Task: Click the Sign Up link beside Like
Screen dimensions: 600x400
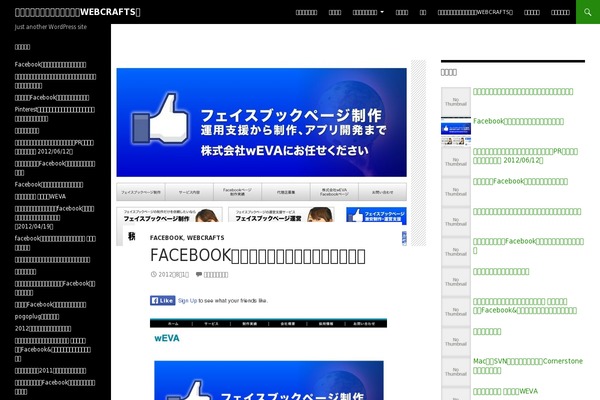Action: (x=187, y=301)
